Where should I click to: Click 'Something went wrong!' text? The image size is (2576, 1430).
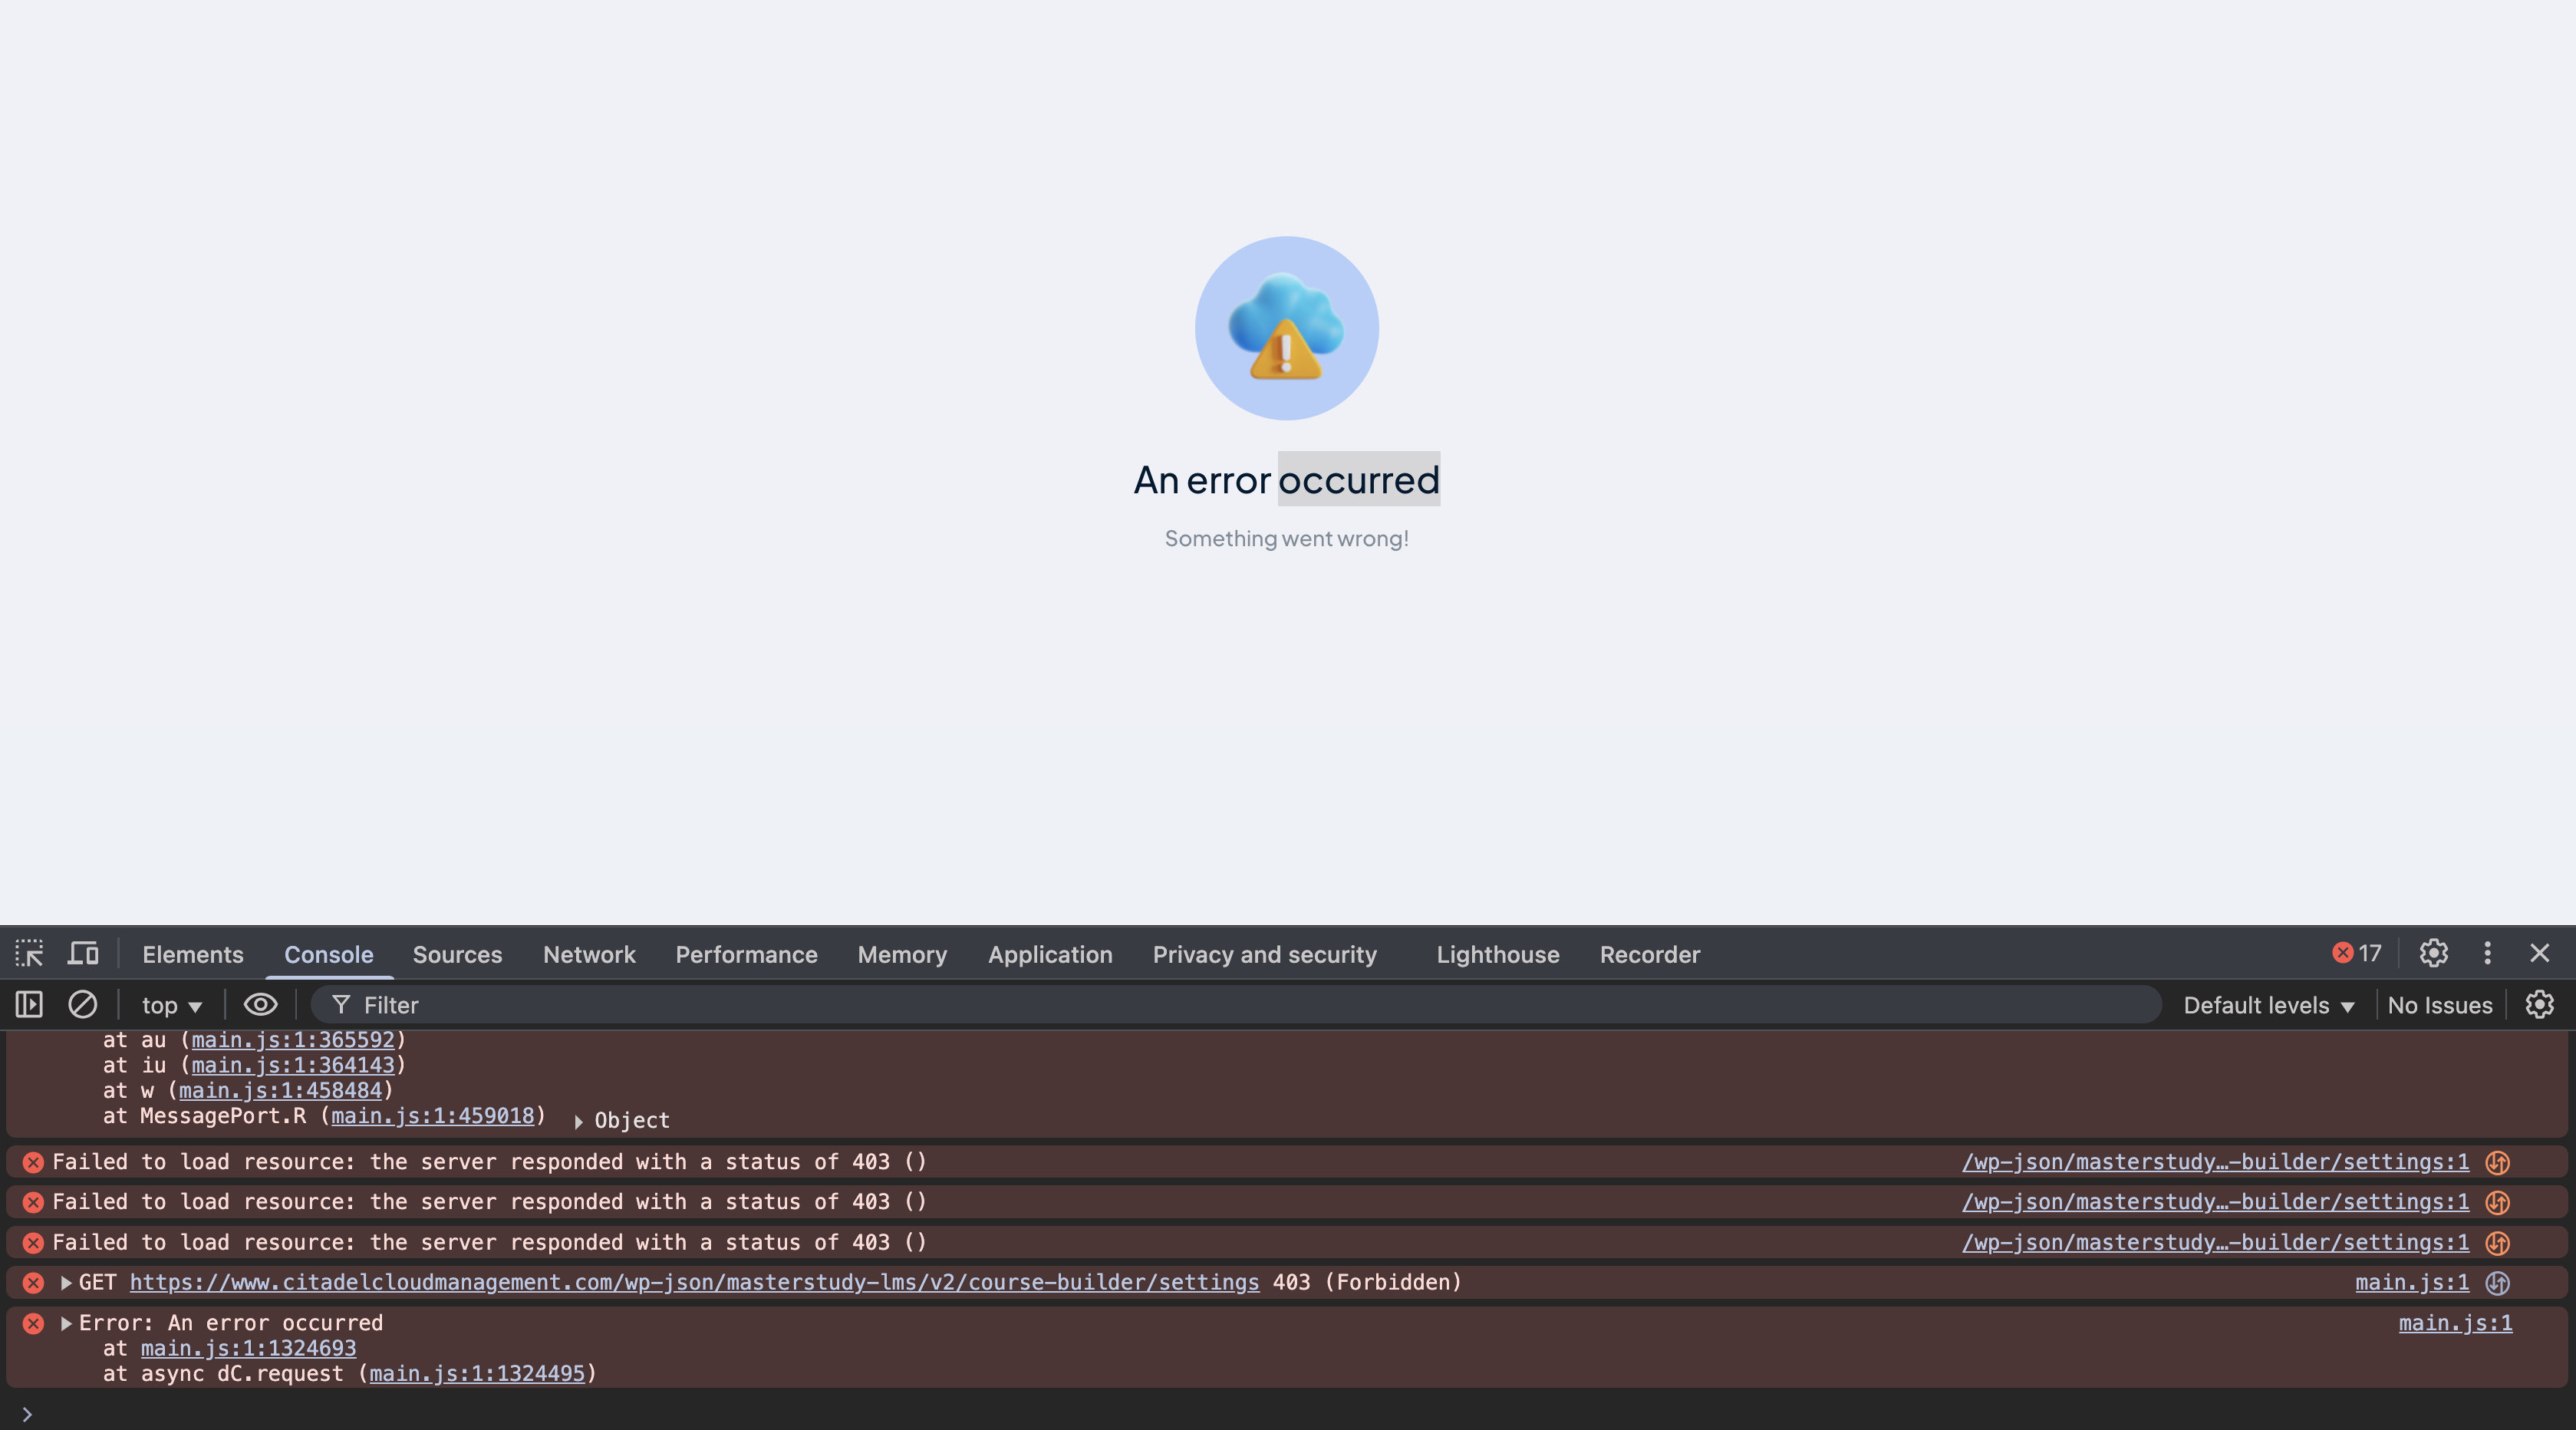tap(1287, 539)
